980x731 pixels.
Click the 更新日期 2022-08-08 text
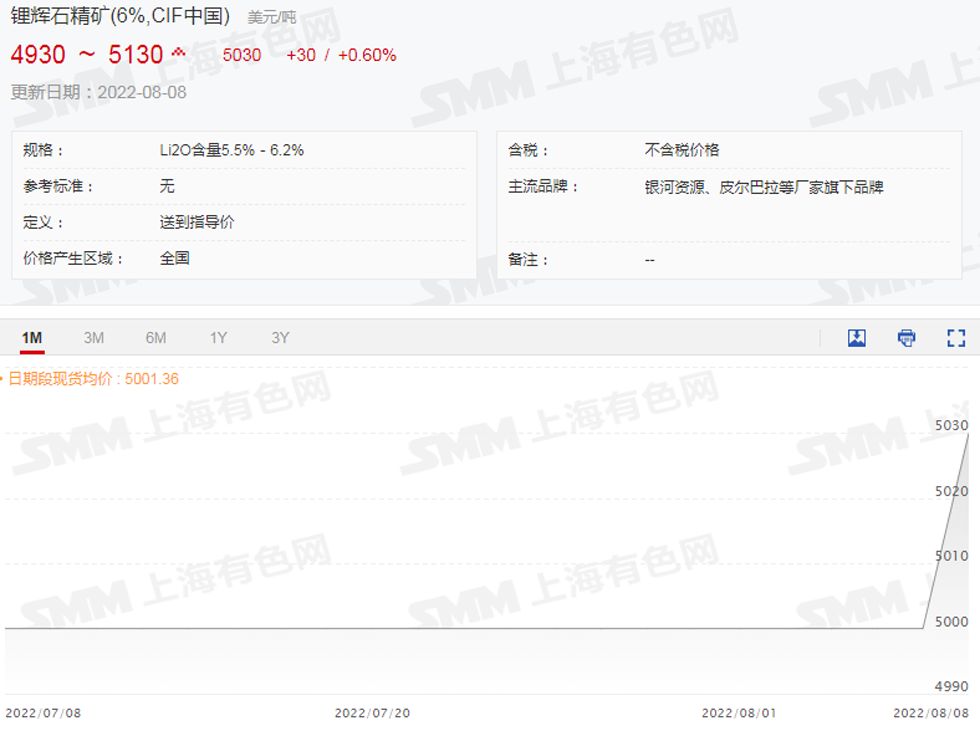(x=98, y=92)
